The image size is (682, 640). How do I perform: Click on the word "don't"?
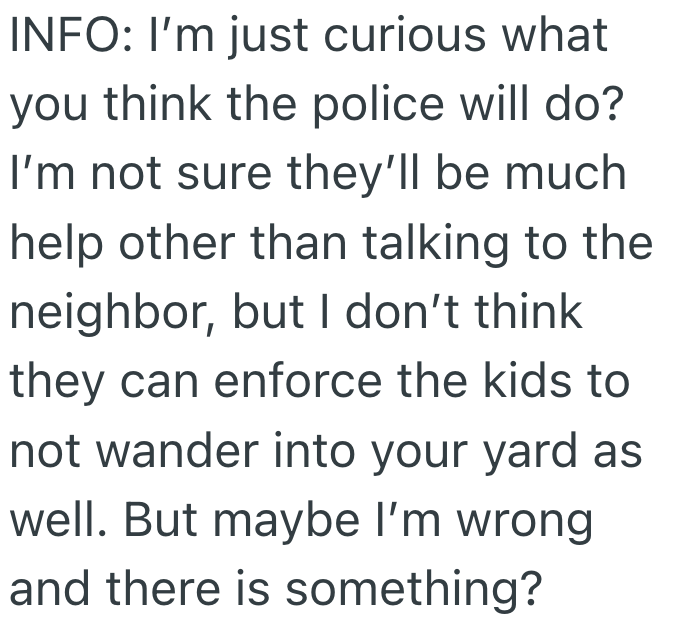click(386, 312)
